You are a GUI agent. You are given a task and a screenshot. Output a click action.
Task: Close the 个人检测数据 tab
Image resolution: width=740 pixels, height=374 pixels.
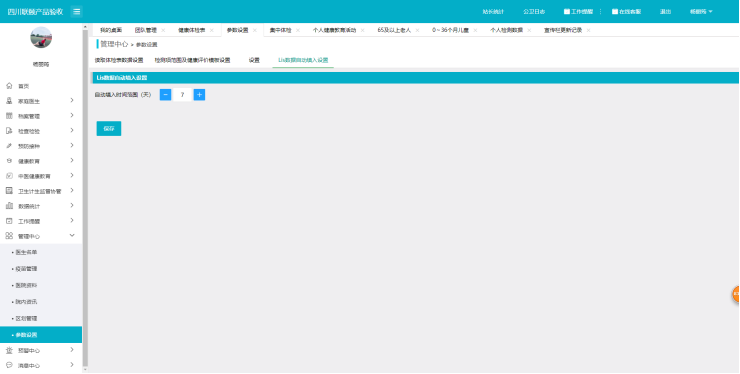[529, 30]
